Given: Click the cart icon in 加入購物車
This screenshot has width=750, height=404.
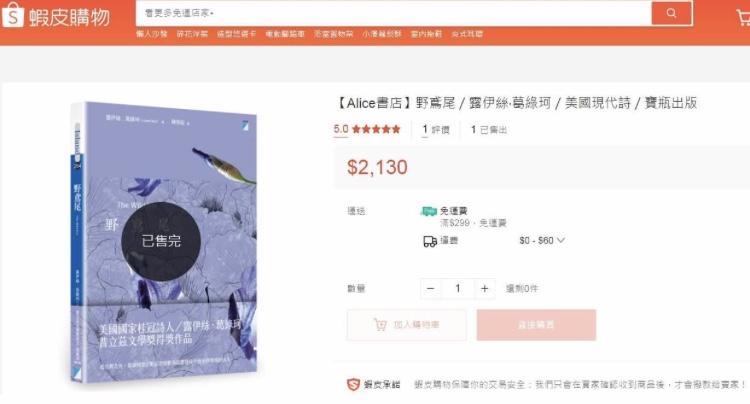Looking at the screenshot, I should (380, 325).
